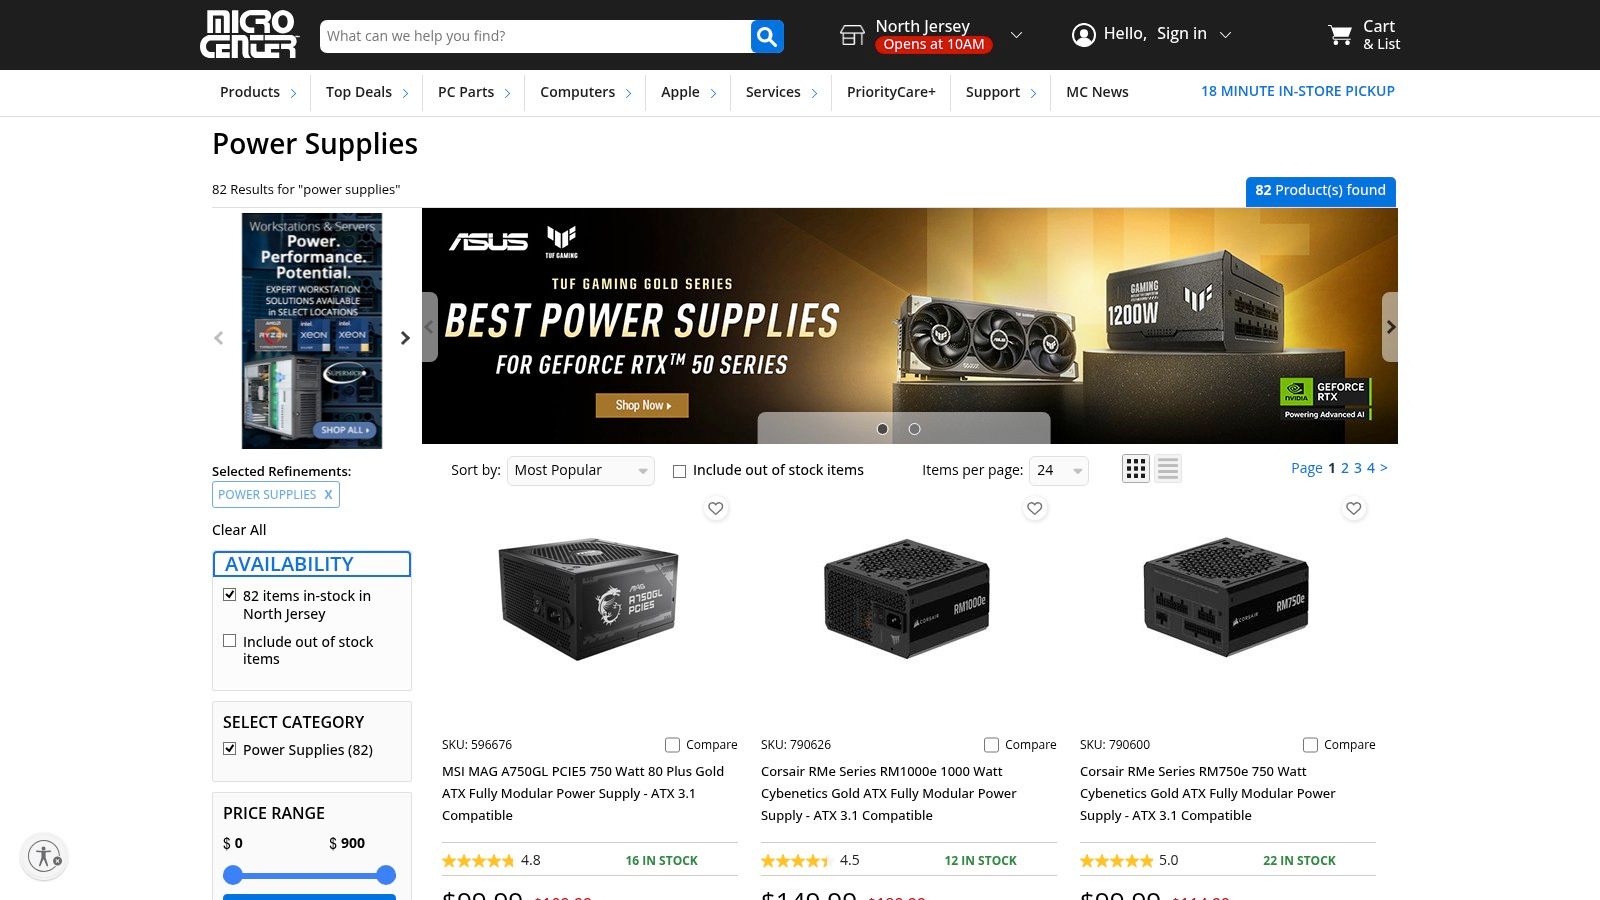
Task: Click the blue search magnifier button
Action: click(x=767, y=36)
